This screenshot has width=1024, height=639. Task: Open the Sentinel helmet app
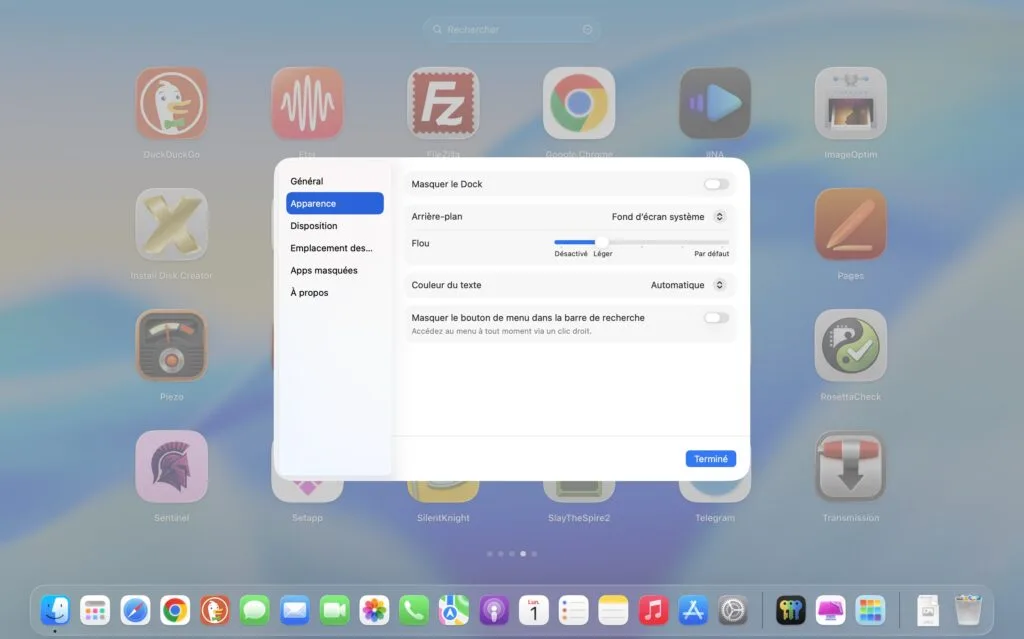tap(172, 466)
